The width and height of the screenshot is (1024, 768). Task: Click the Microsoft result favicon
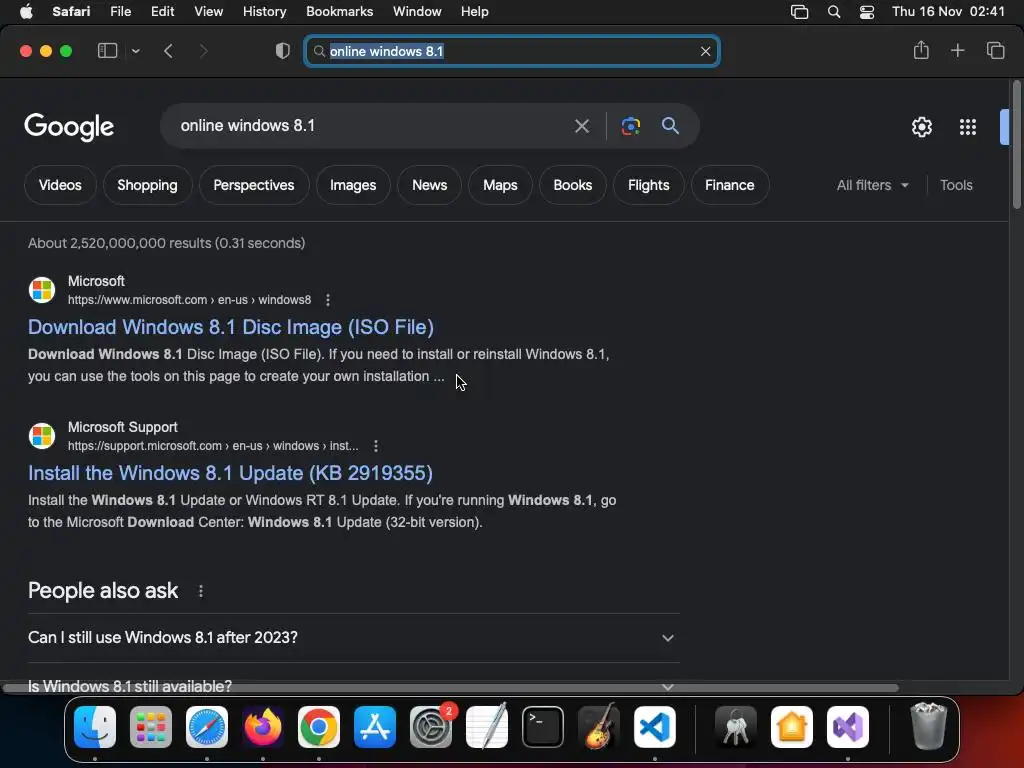tap(42, 290)
